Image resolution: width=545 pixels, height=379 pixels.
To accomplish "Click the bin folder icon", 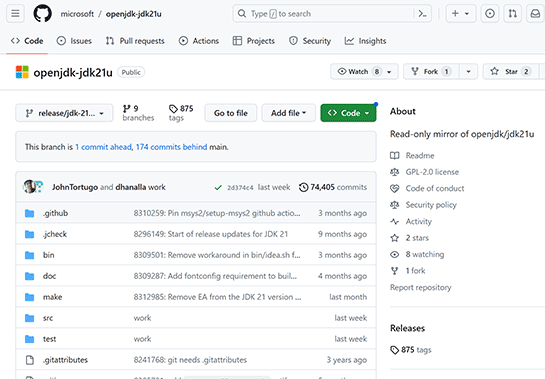I will point(30,255).
